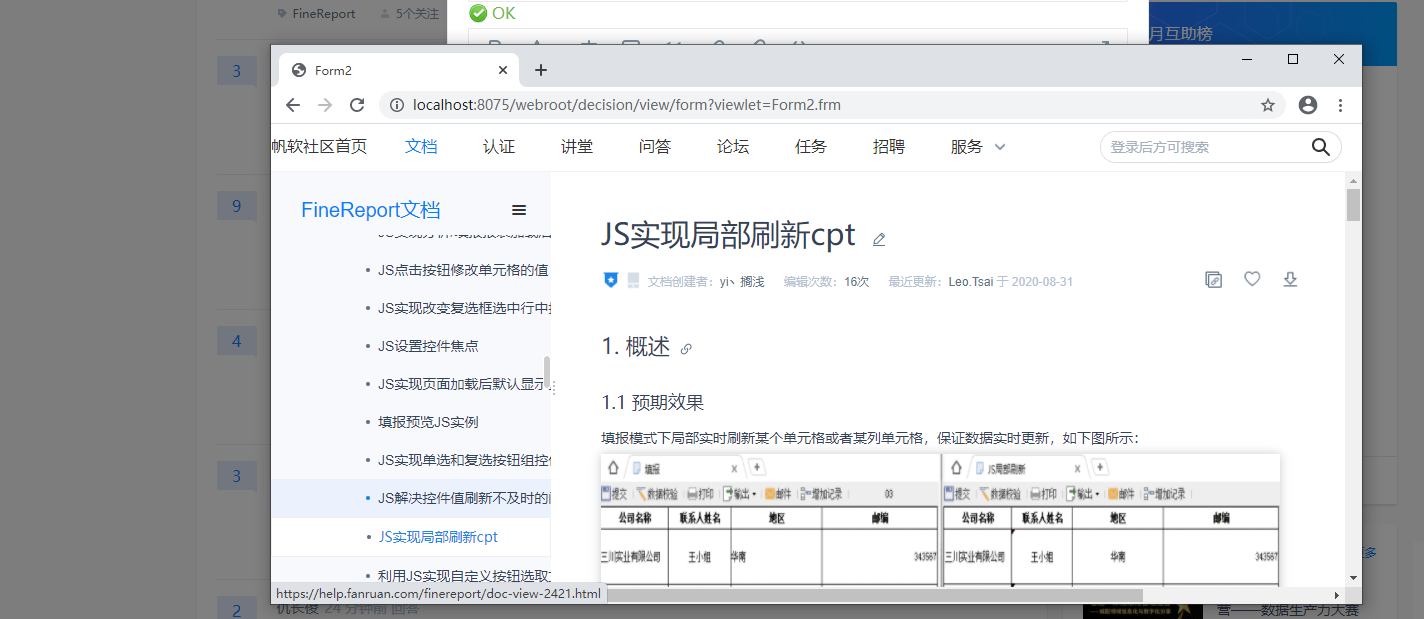Viewport: 1424px width, 619px height.
Task: Open the Chrome three-dot menu
Action: 1341,105
